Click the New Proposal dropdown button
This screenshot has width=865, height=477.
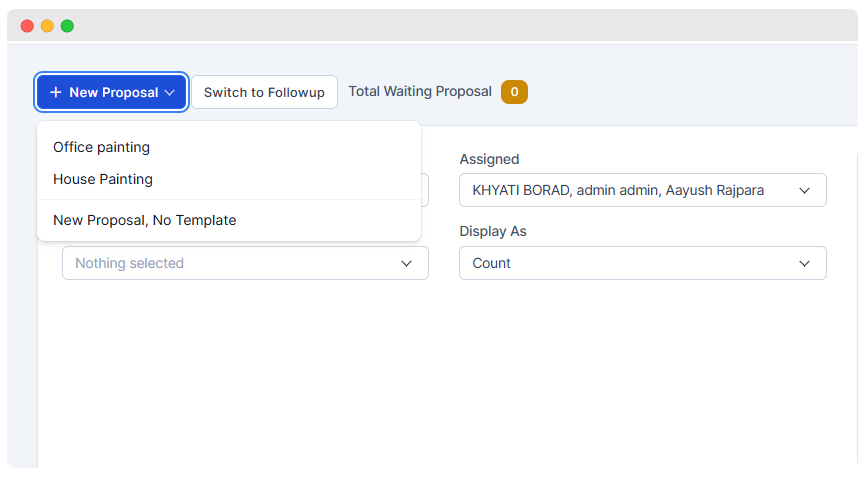point(111,92)
